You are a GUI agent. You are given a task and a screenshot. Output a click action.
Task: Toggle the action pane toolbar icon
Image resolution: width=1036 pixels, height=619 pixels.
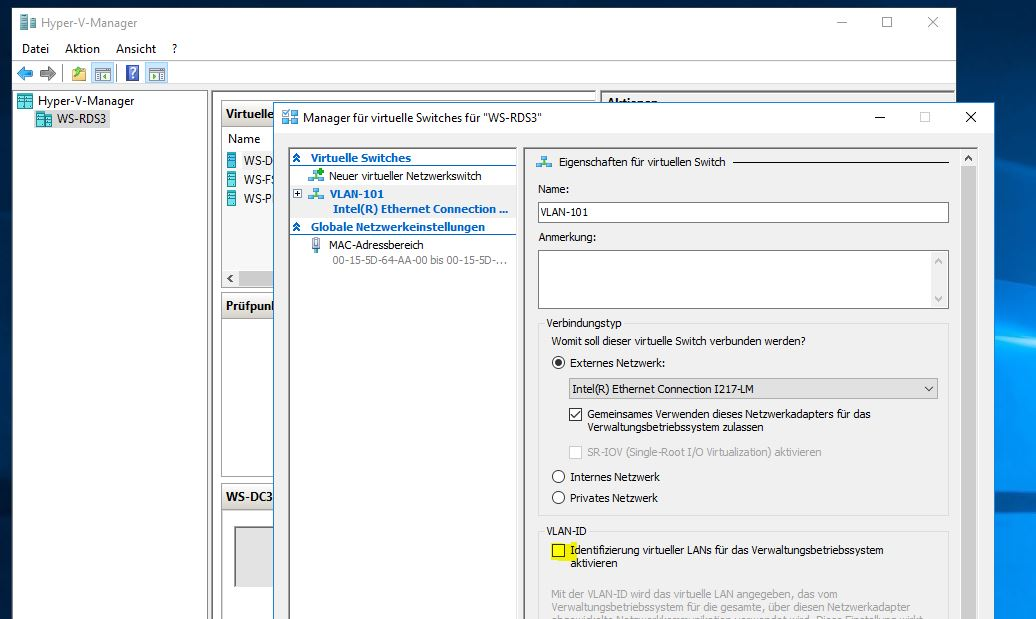(x=157, y=73)
